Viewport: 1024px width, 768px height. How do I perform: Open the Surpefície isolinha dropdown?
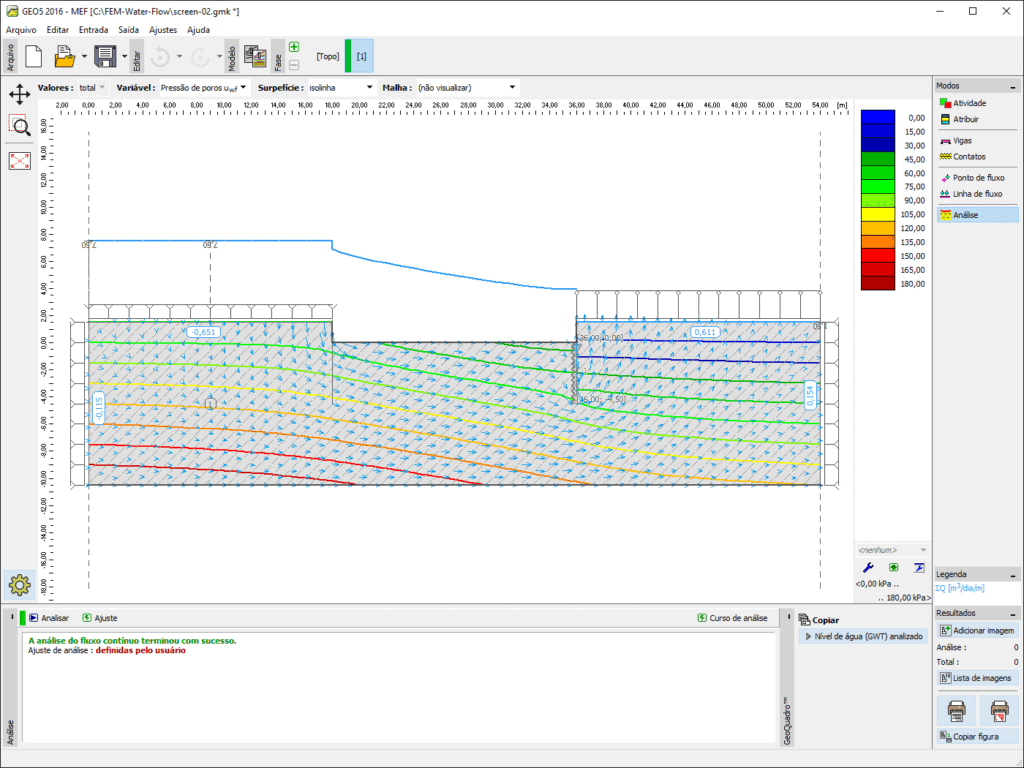pyautogui.click(x=342, y=88)
